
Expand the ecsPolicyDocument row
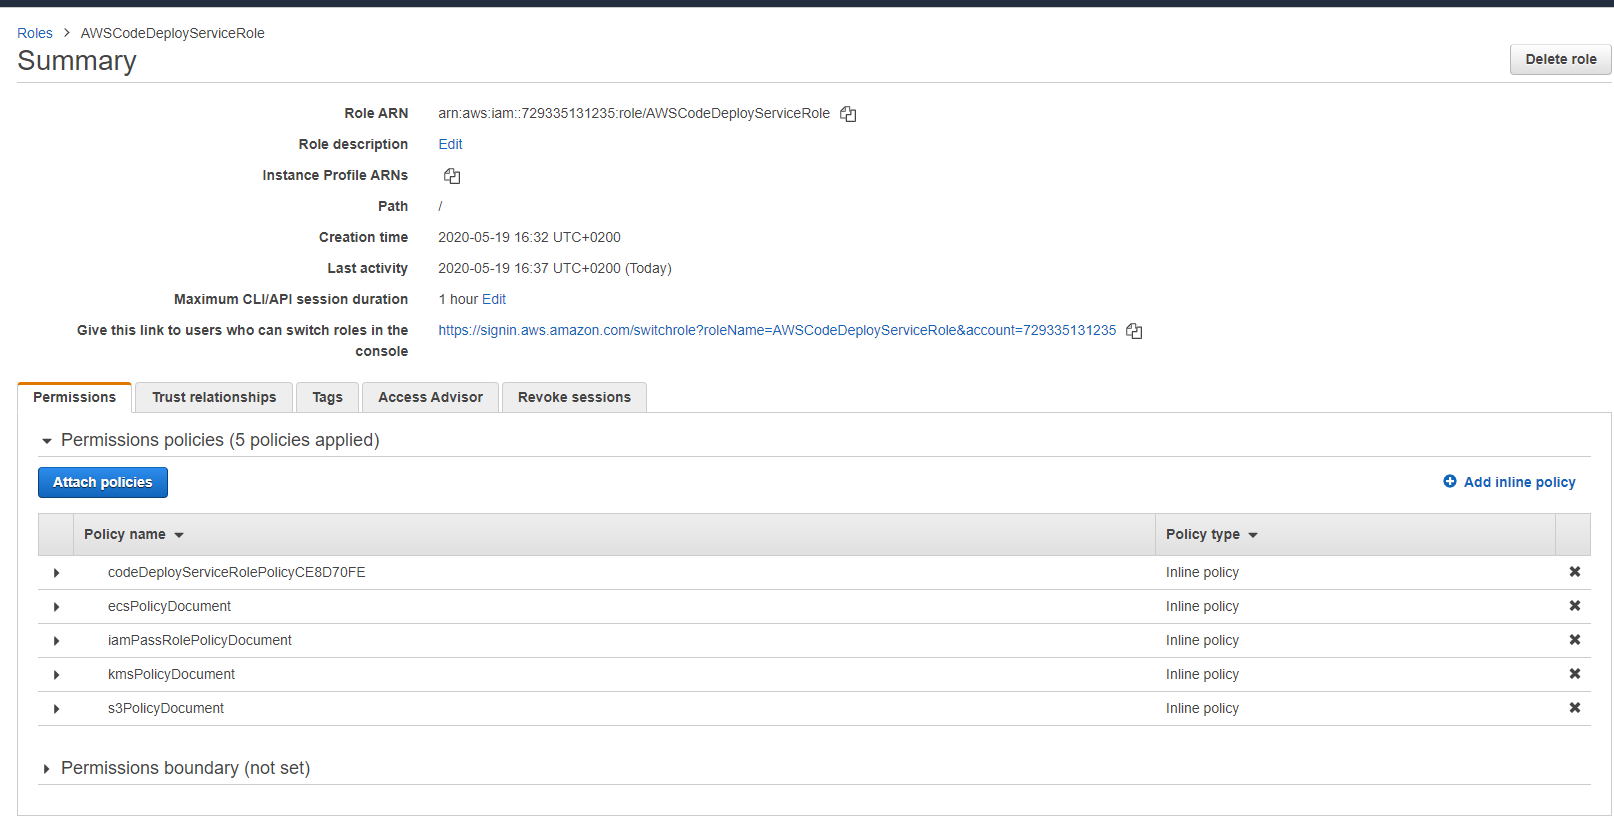point(56,607)
